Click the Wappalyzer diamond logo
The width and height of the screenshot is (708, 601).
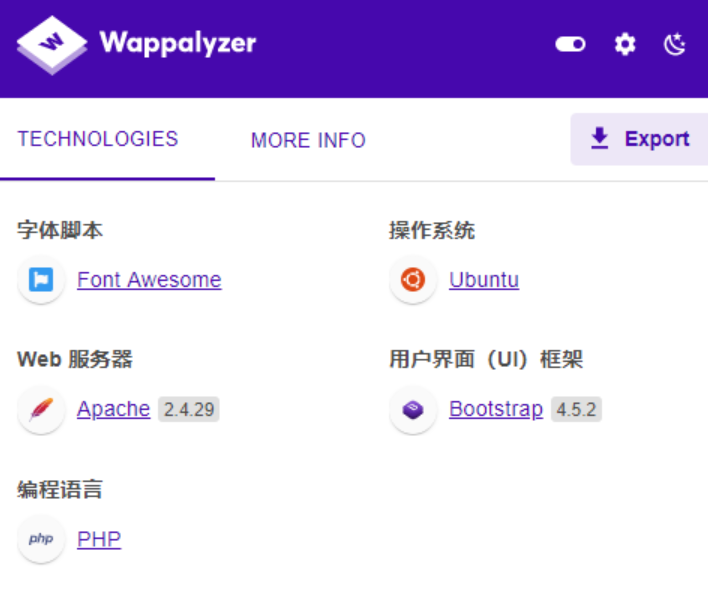(52, 45)
